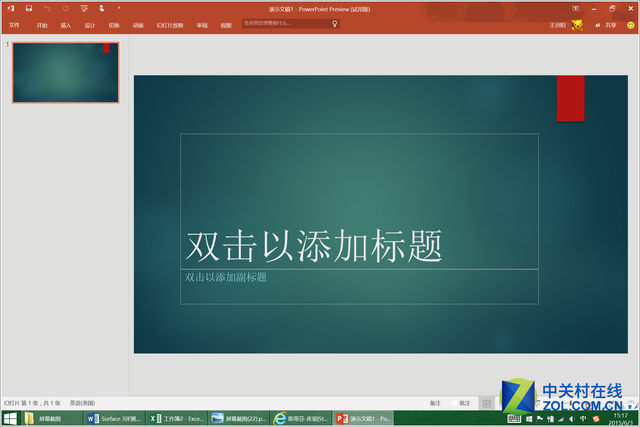Click the volume speaker tray icon

tap(572, 419)
